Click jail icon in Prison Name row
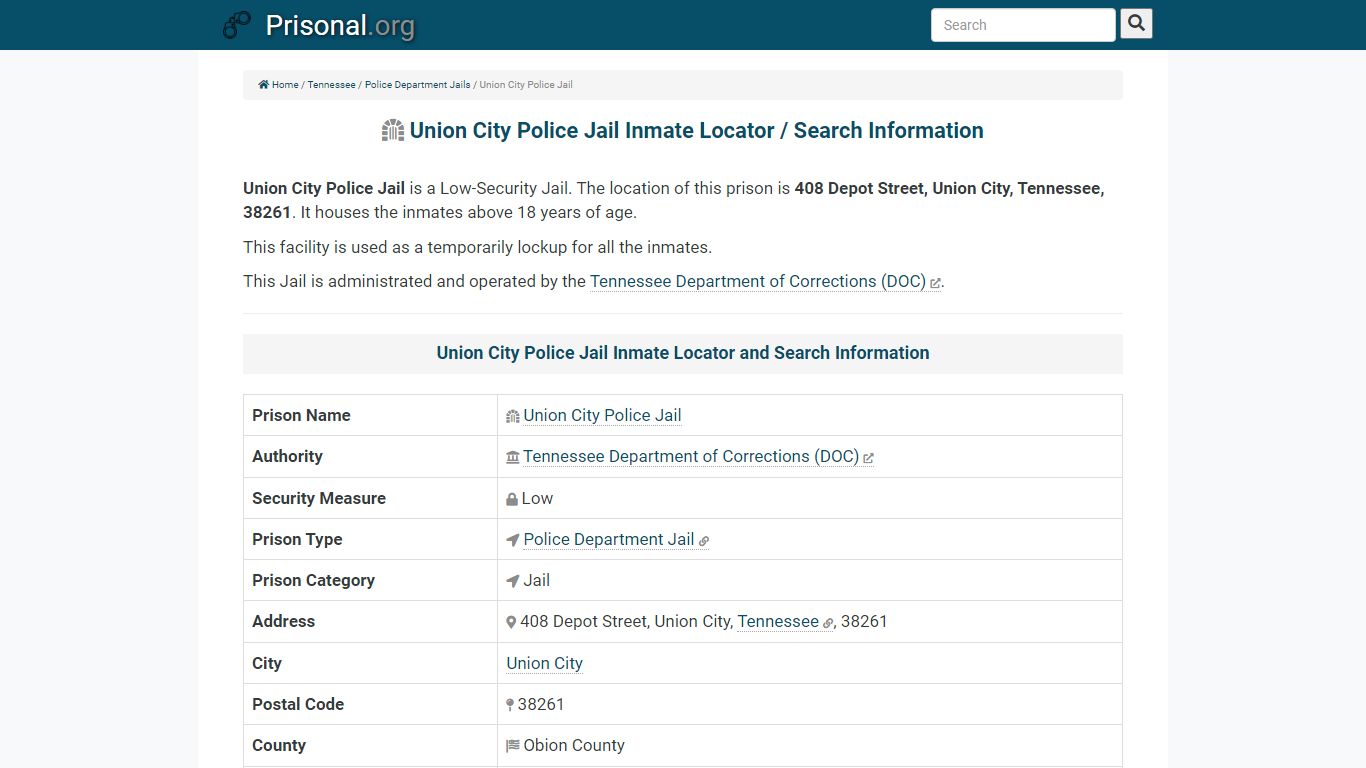Viewport: 1366px width, 768px height. (x=513, y=416)
